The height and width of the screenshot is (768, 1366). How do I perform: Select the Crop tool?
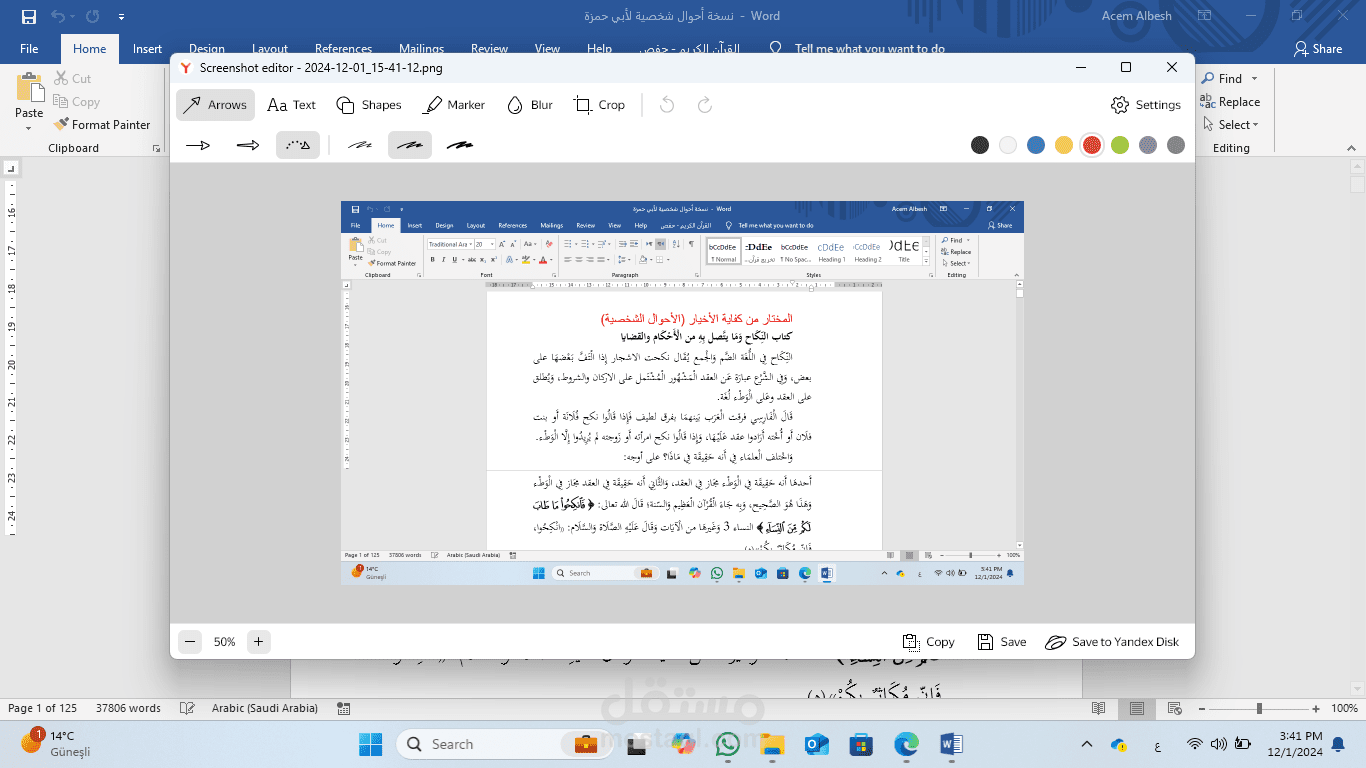(x=599, y=105)
